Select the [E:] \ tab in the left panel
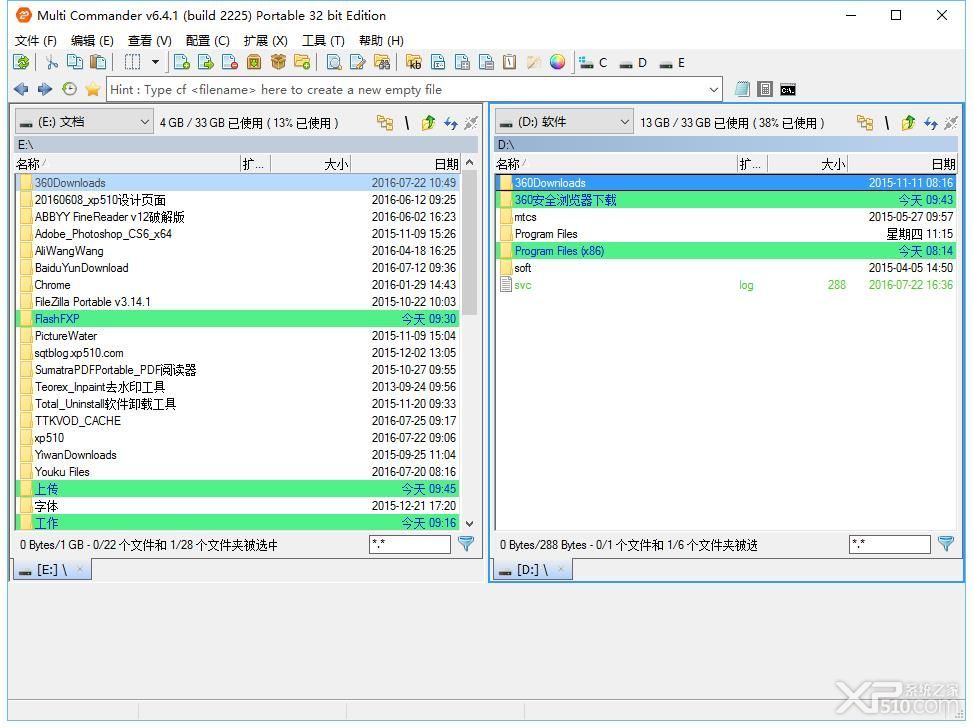 (52, 569)
